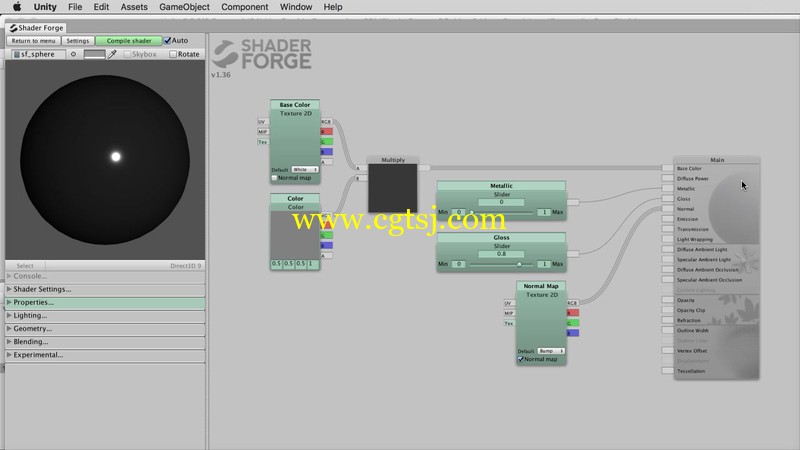Open the Base Color Default White dropdown
This screenshot has height=450, width=800.
(305, 169)
